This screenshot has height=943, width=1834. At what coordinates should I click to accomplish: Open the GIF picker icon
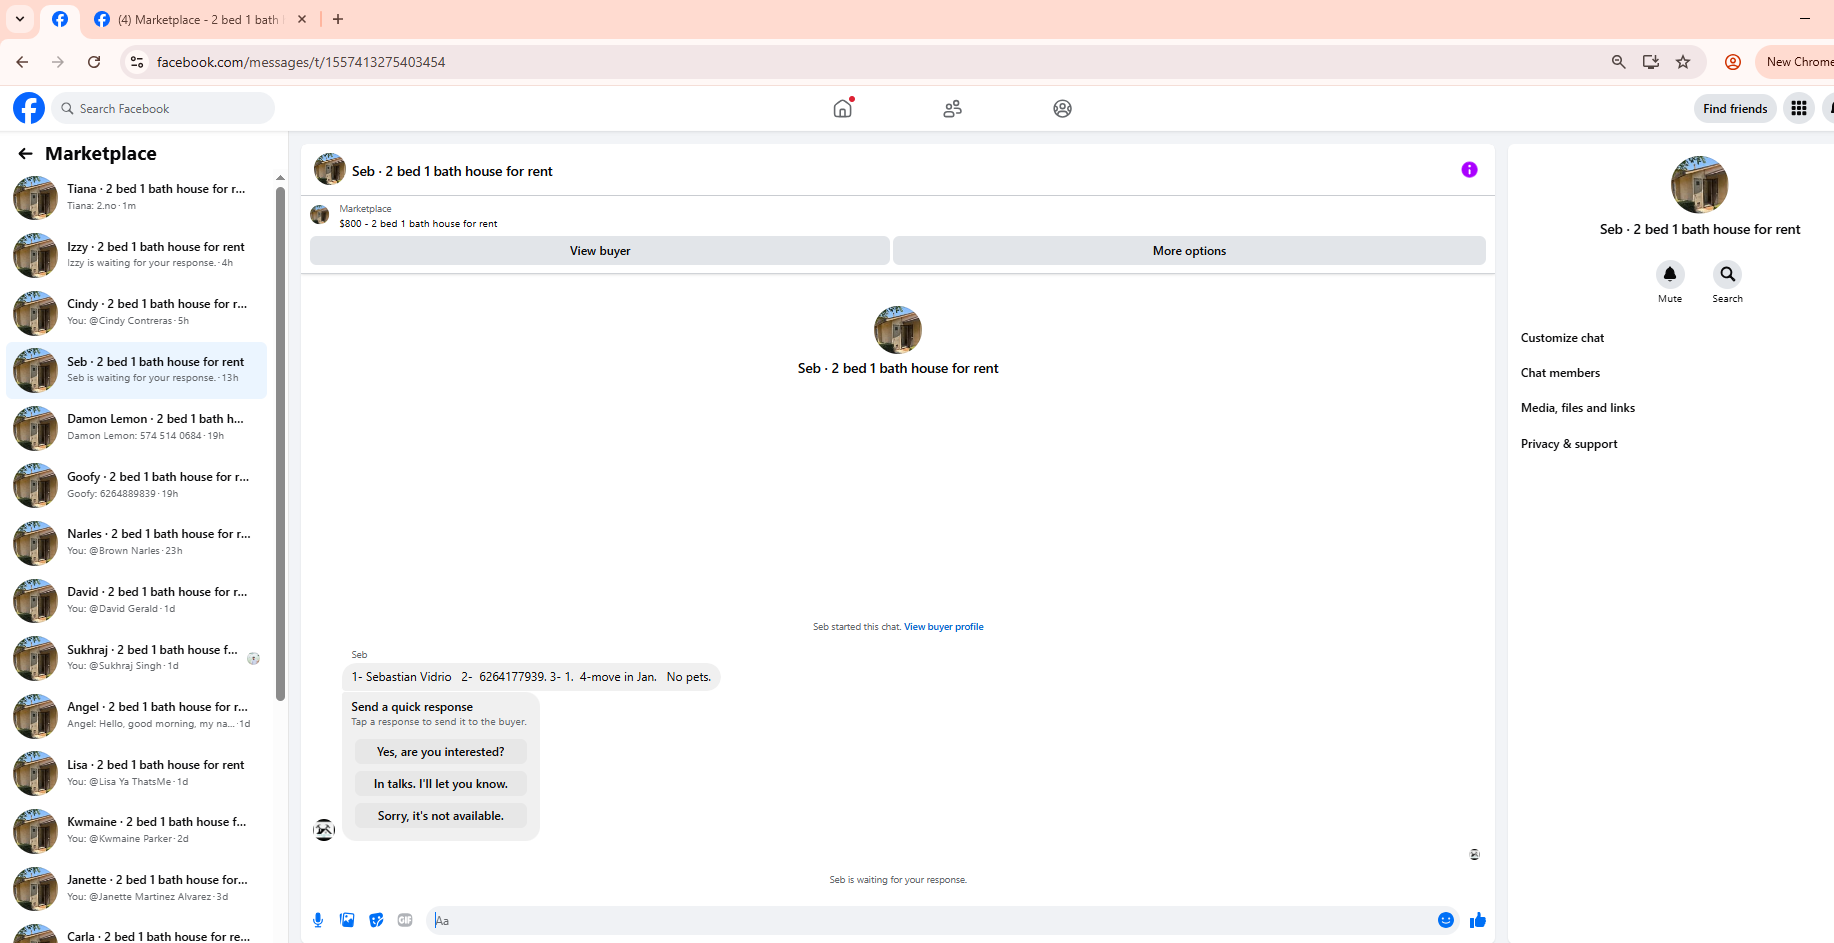(x=405, y=920)
